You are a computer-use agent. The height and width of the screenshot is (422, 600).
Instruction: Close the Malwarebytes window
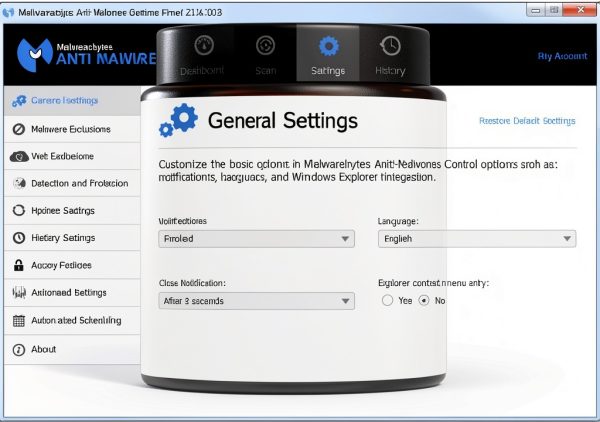tap(580, 10)
